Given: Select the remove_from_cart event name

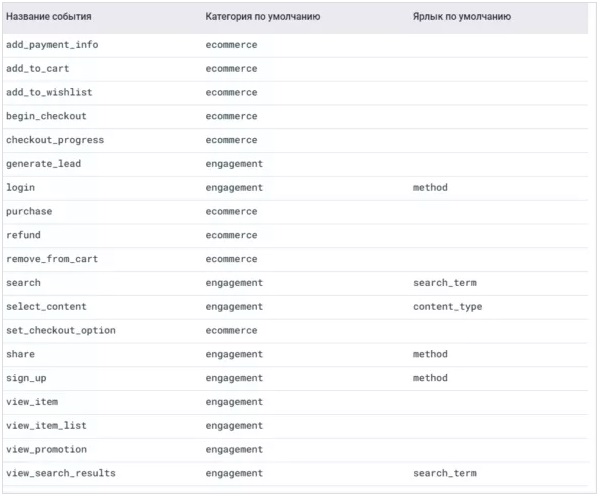Looking at the screenshot, I should click(x=52, y=259).
